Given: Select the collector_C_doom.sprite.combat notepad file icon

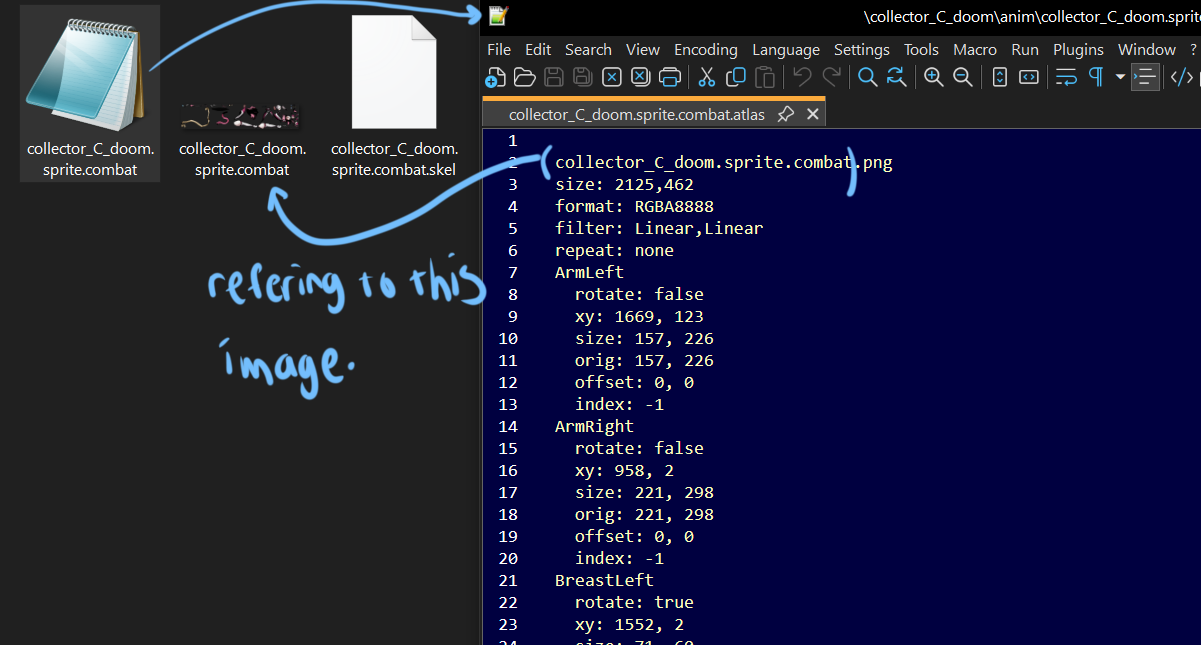Looking at the screenshot, I should pos(90,93).
